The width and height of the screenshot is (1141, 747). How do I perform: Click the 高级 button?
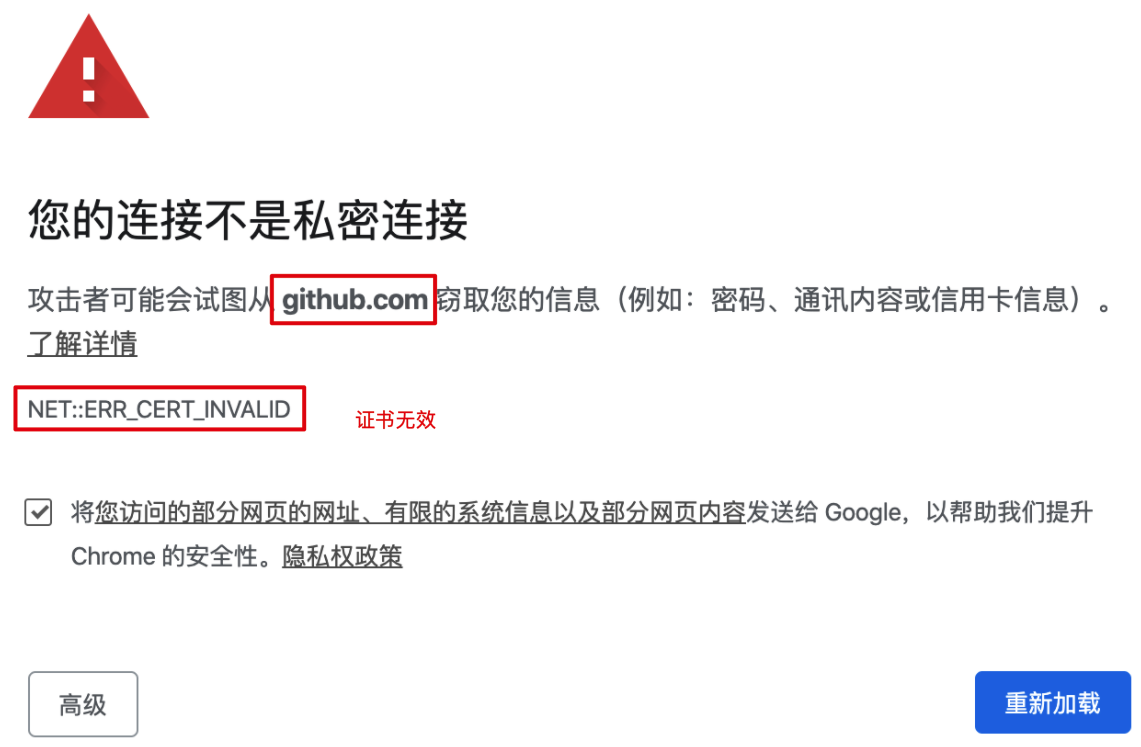pos(83,704)
